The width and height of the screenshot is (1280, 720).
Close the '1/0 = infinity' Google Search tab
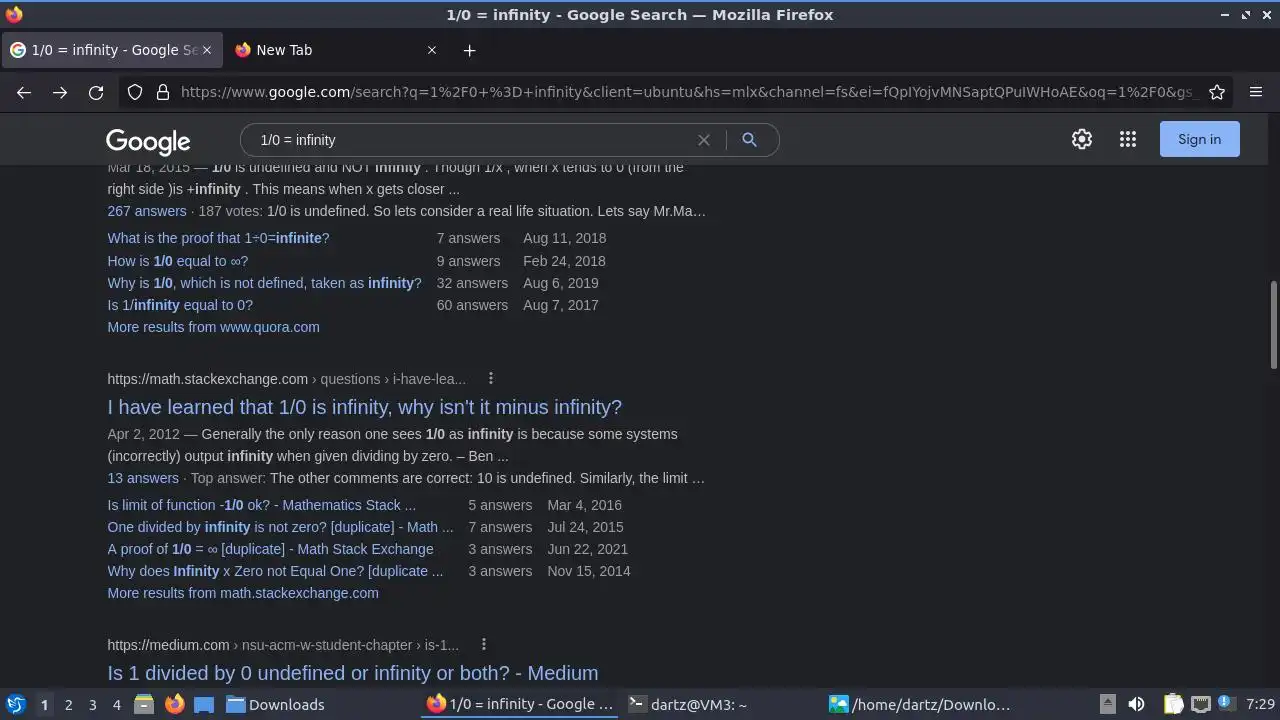pyautogui.click(x=208, y=50)
